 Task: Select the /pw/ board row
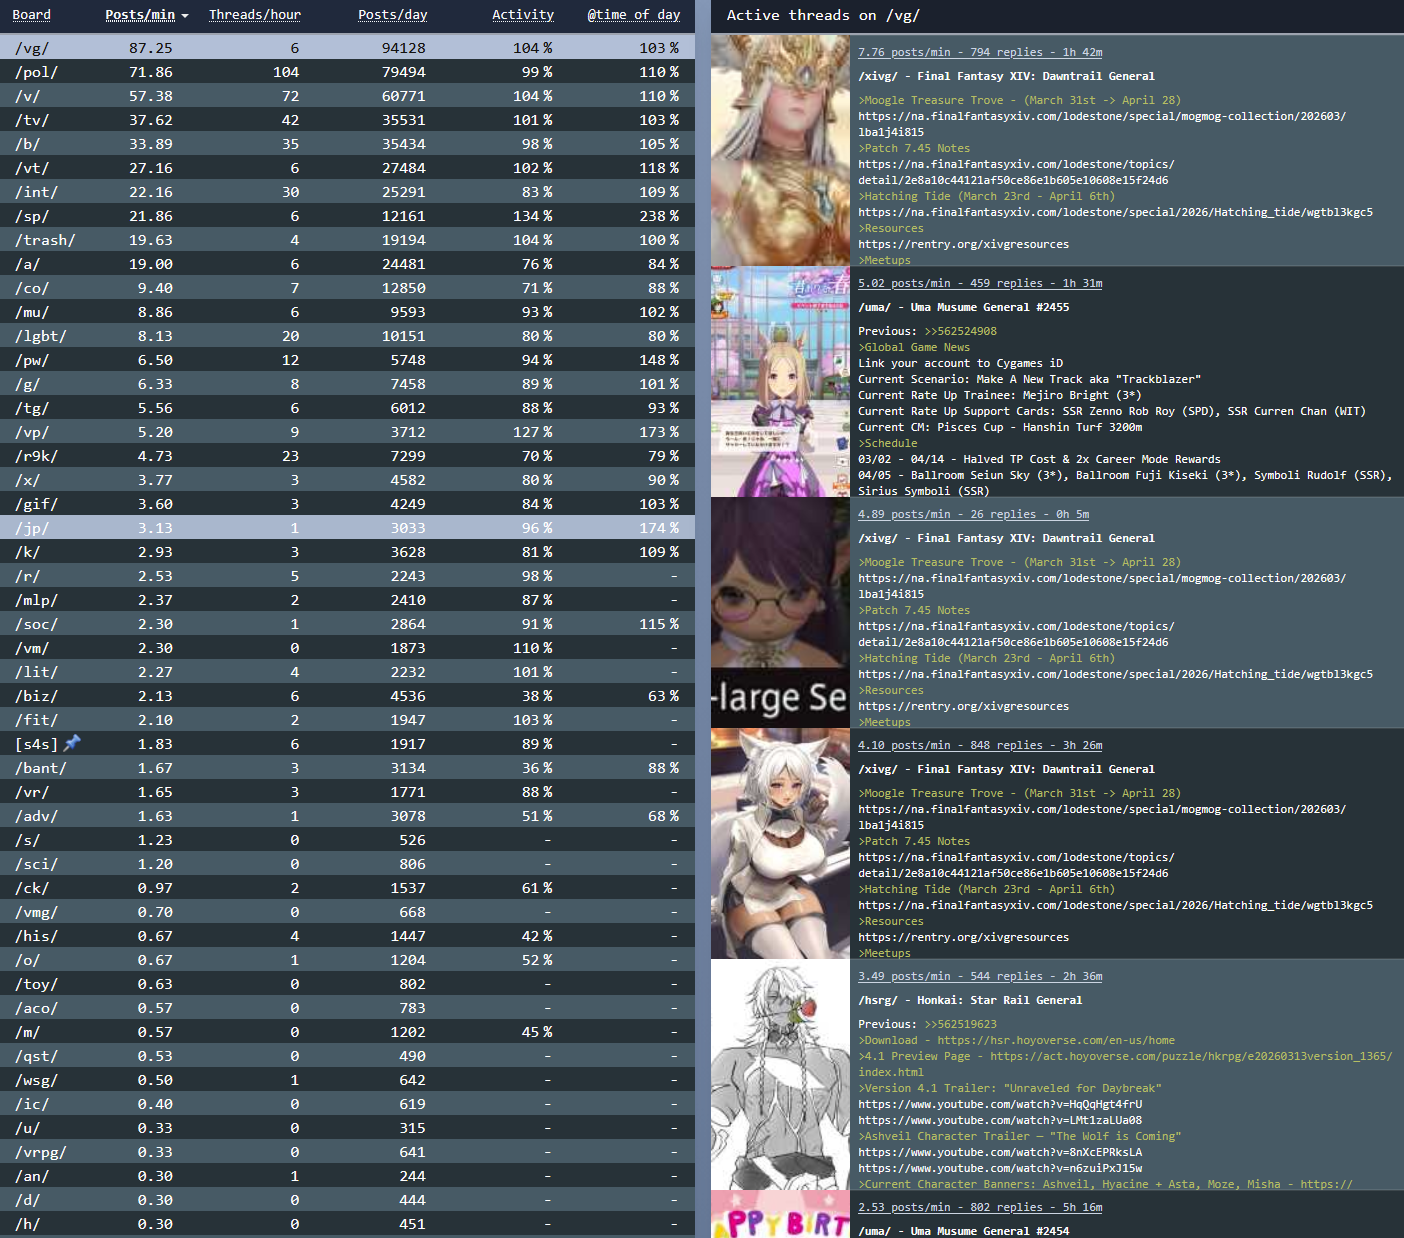coord(347,360)
